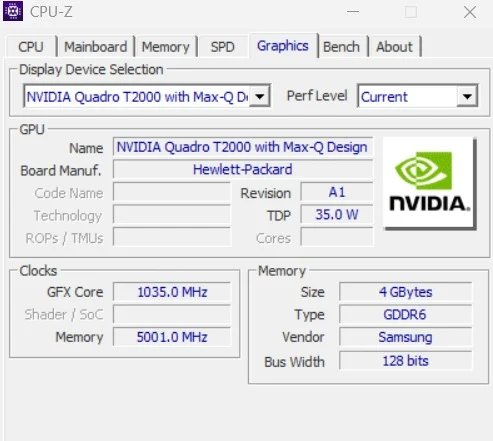Viewport: 493px width, 441px height.
Task: Click the empty Shader / SoC field
Action: [172, 314]
